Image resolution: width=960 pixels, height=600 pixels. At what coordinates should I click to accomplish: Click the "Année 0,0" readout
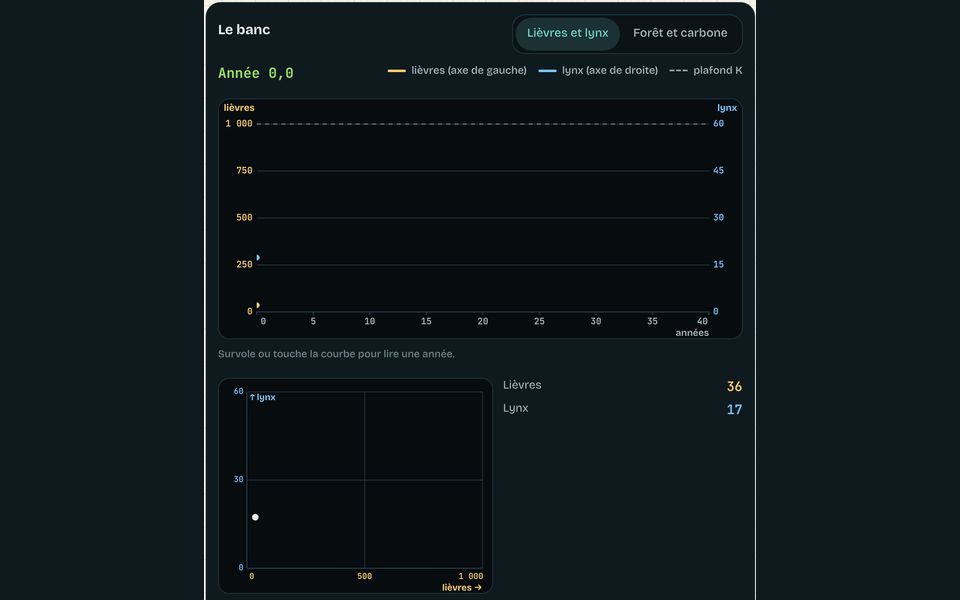pos(256,73)
